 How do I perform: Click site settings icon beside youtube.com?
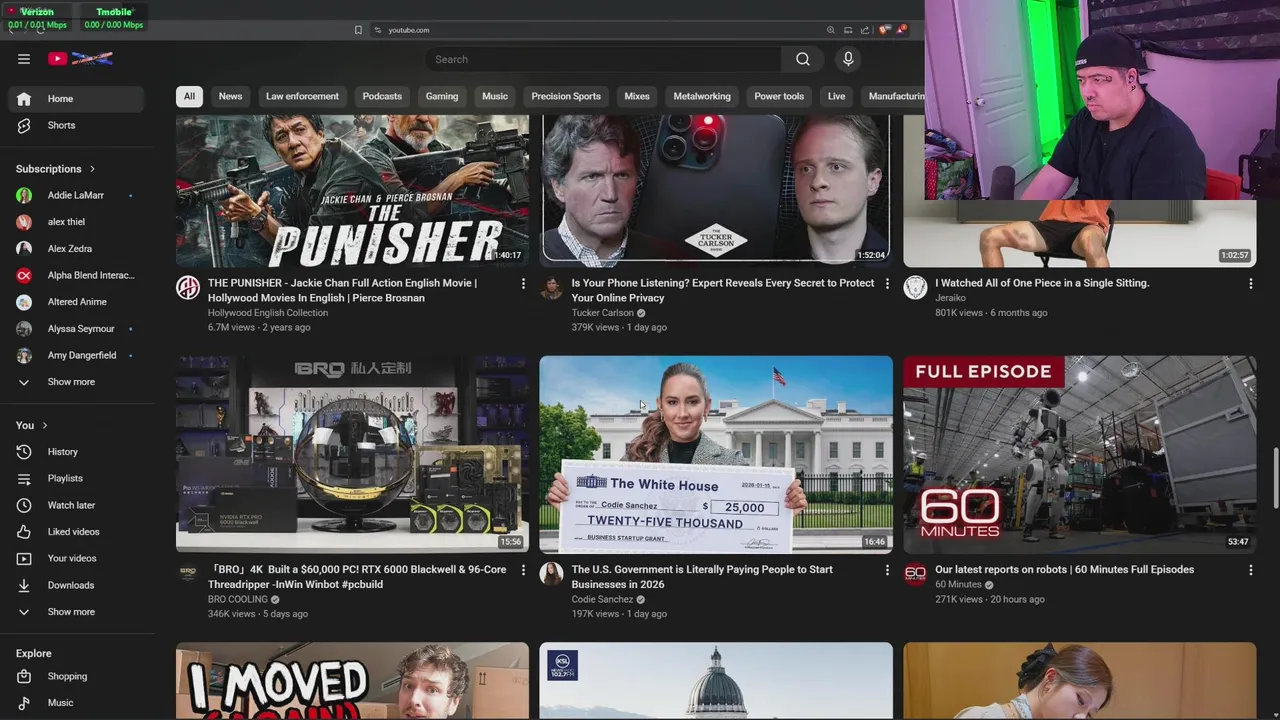(x=378, y=30)
